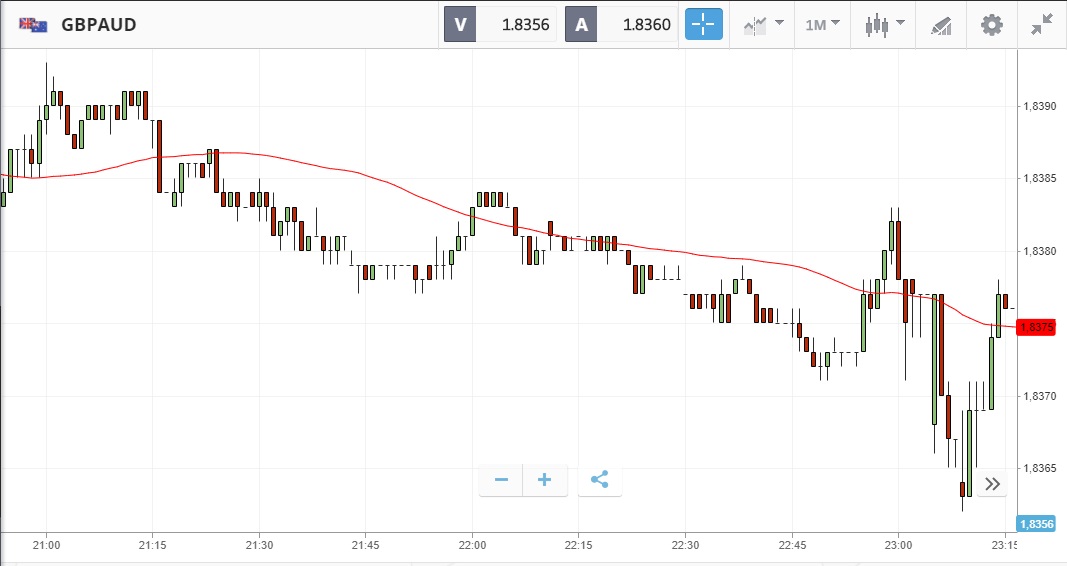Click the 22:00 time axis label
The height and width of the screenshot is (566, 1067).
[x=472, y=545]
